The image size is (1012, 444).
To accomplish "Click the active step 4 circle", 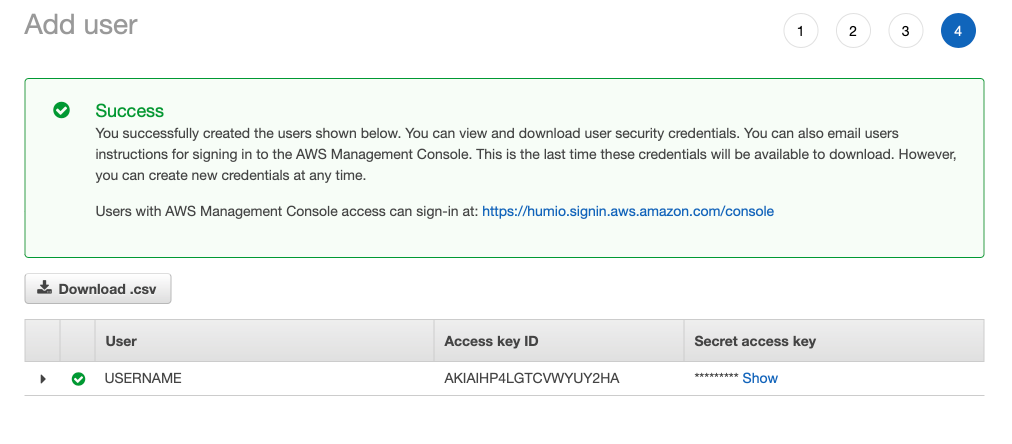I will (958, 31).
